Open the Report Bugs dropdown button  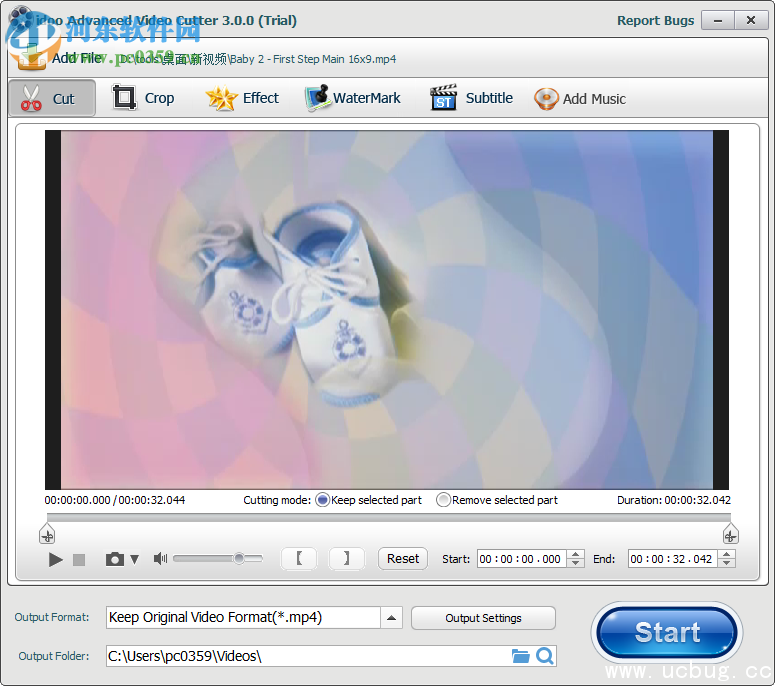tap(716, 20)
